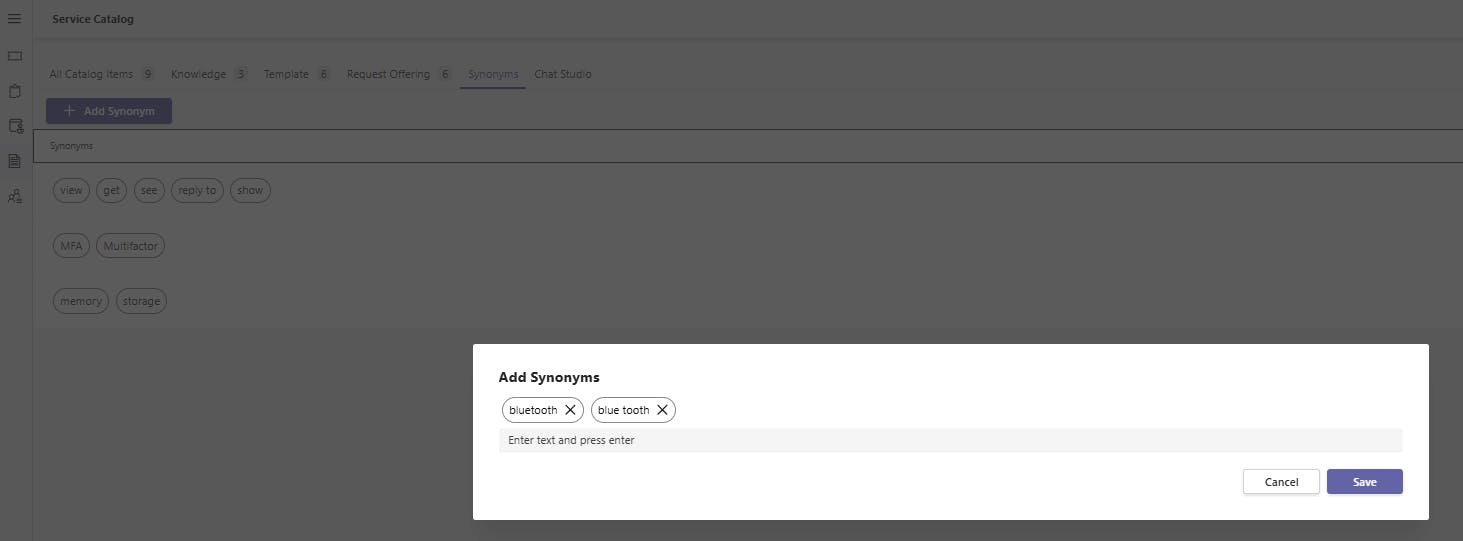Screen dimensions: 1463x541
Task: Open the document page icon in sidebar
Action: point(15,161)
